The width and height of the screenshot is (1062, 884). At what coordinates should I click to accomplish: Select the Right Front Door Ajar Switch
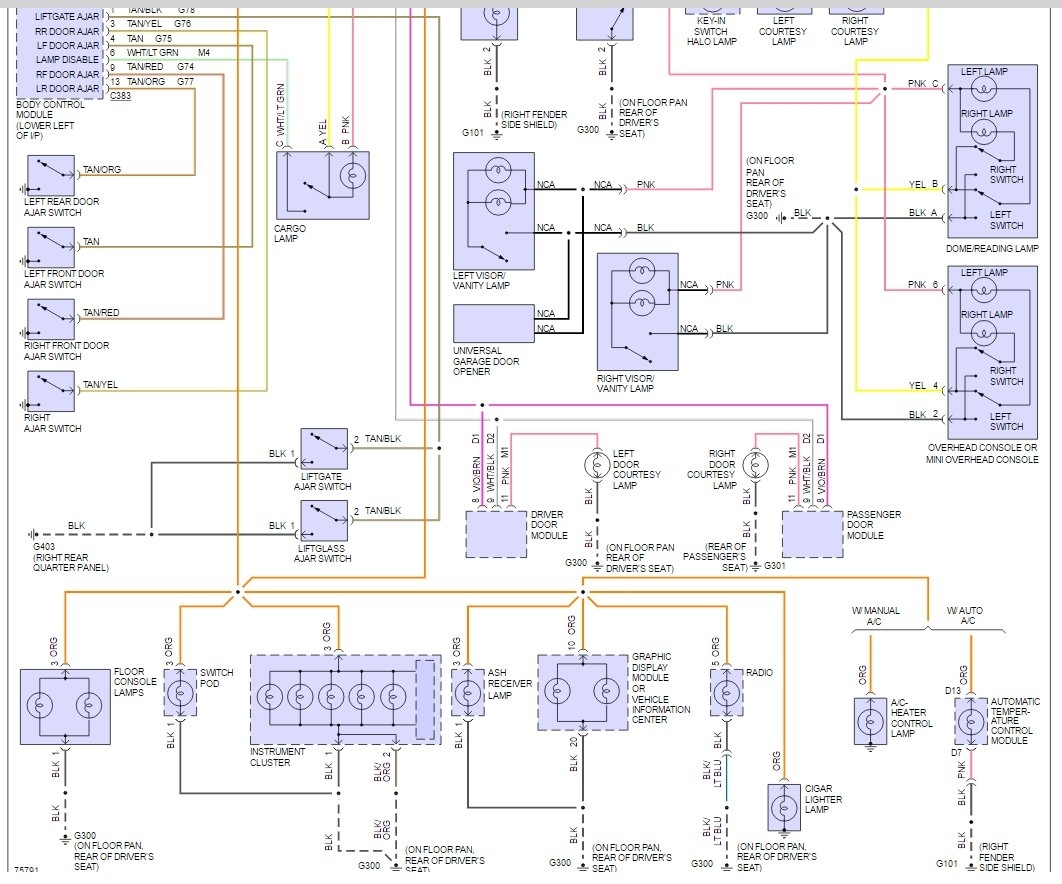(x=51, y=320)
